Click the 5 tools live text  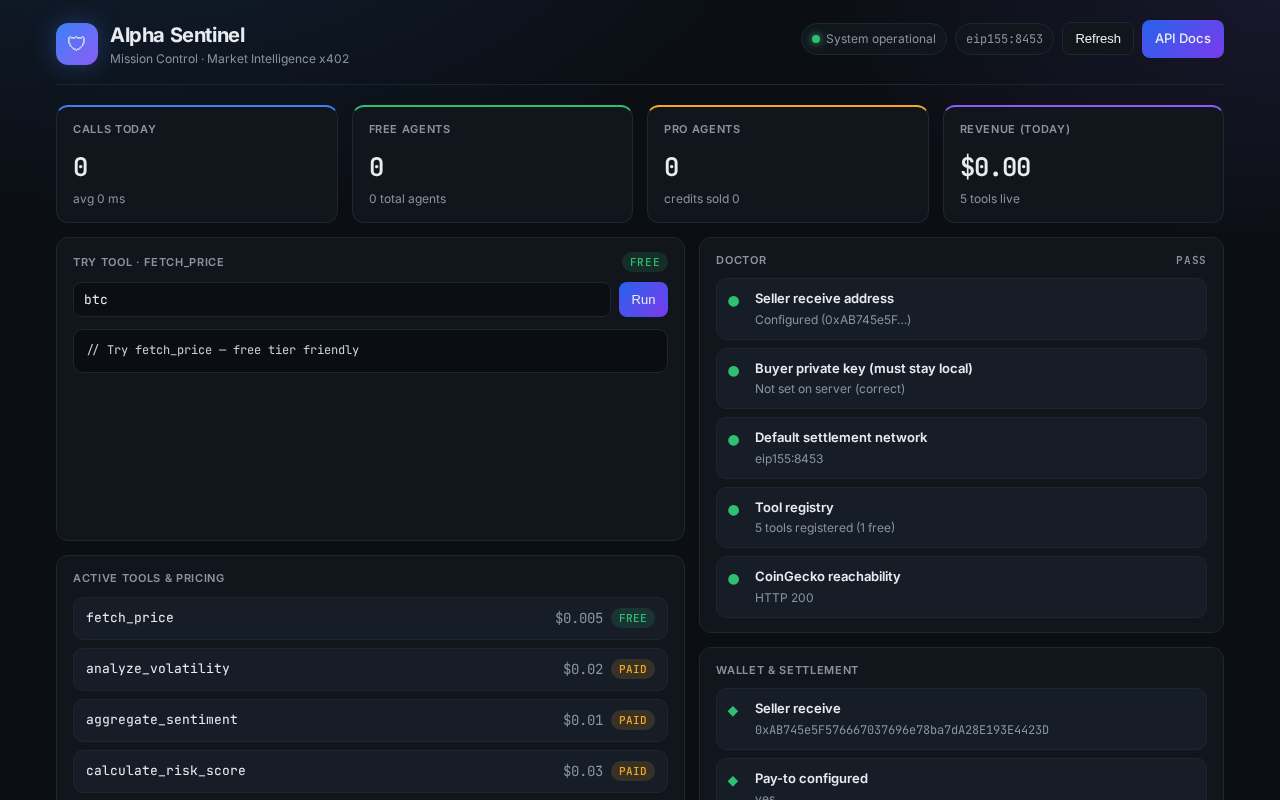pyautogui.click(x=990, y=199)
